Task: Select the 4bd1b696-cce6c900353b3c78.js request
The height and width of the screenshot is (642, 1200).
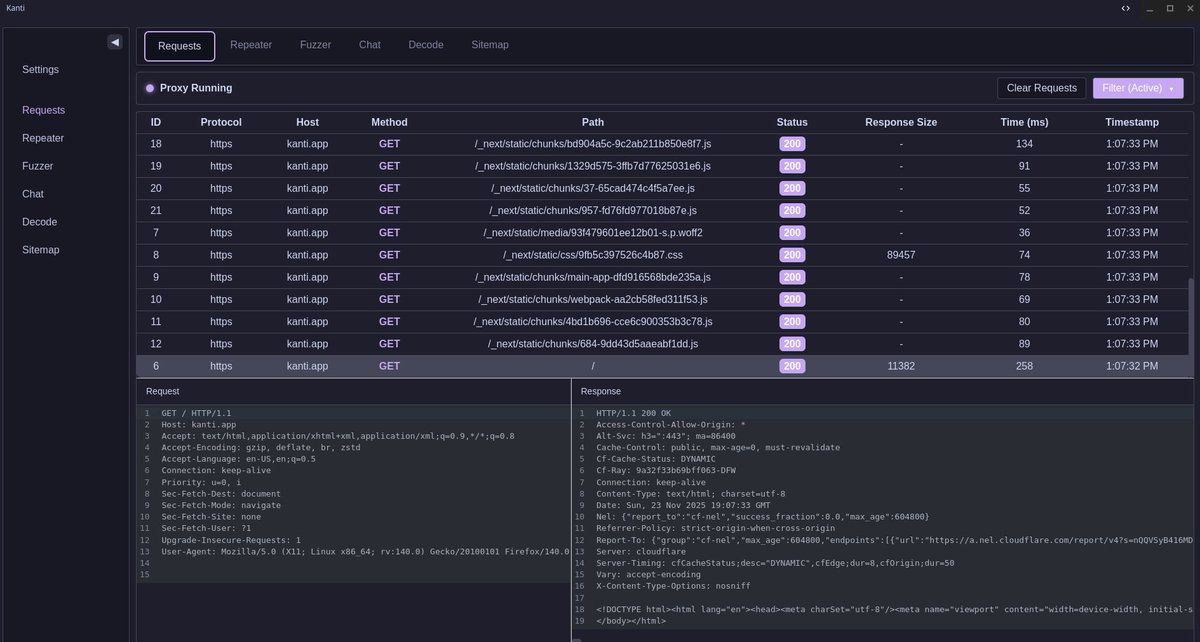Action: 593,321
